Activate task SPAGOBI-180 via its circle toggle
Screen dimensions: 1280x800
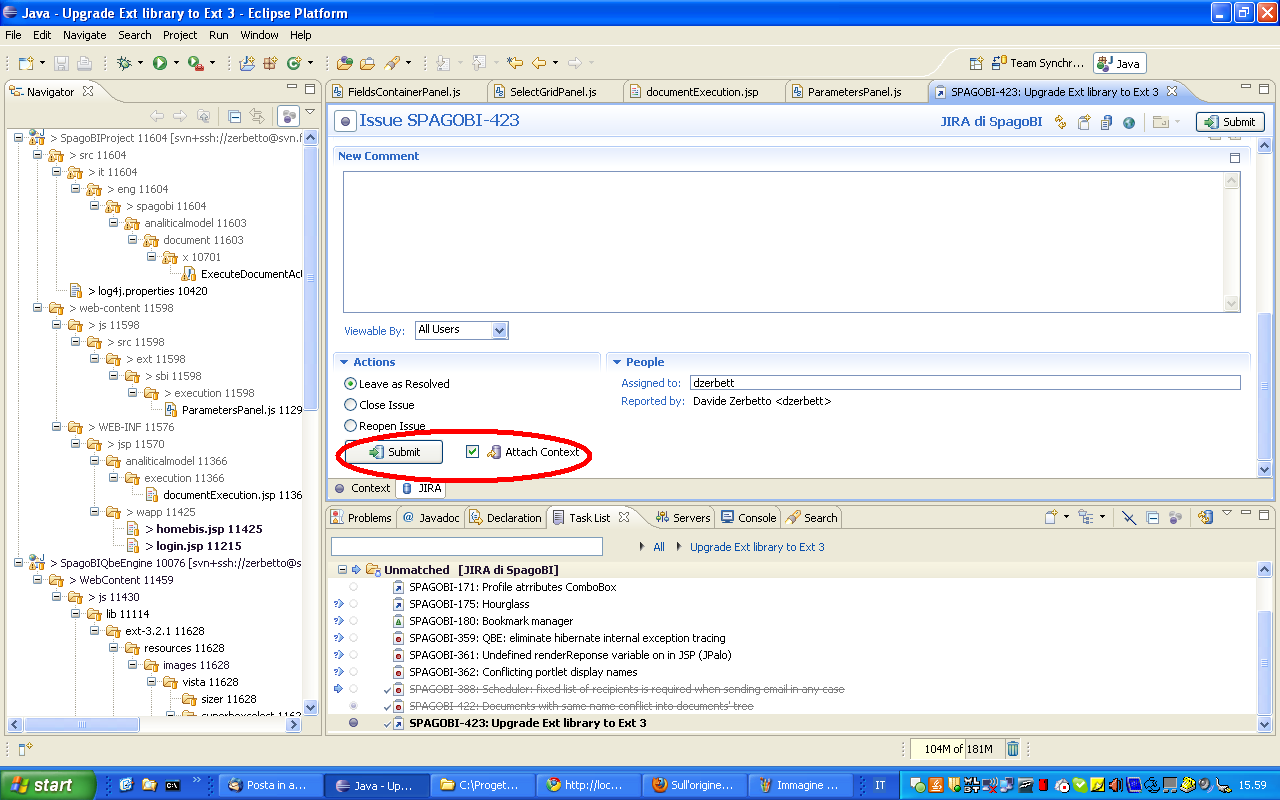tap(353, 621)
